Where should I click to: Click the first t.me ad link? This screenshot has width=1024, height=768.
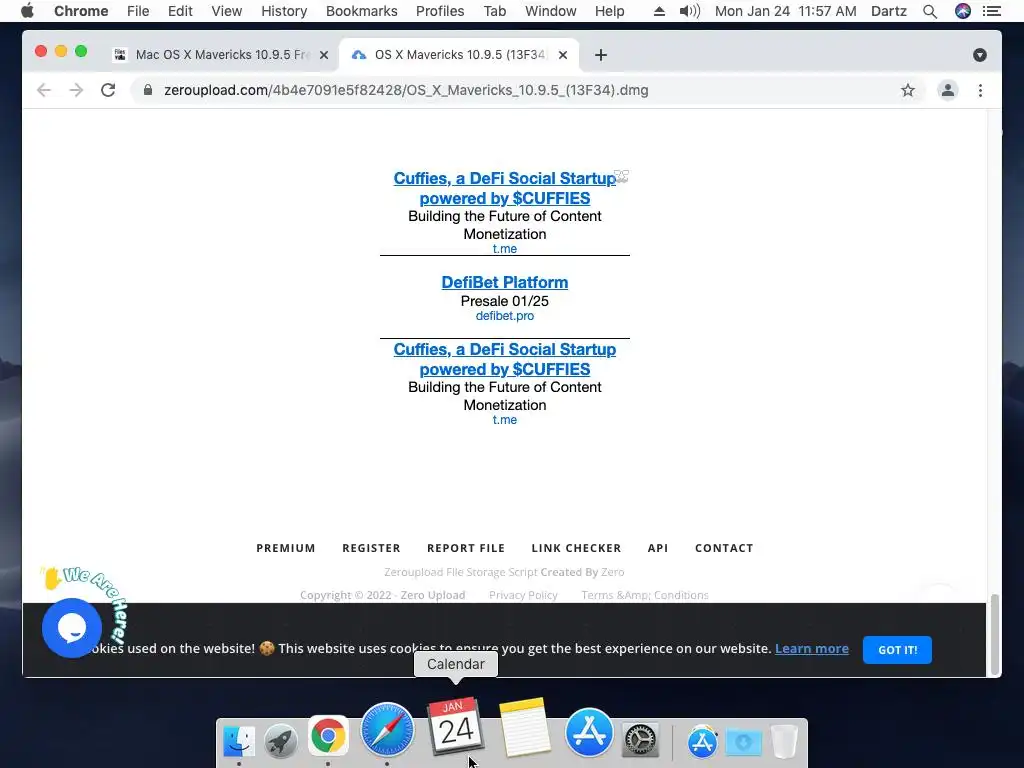click(504, 249)
